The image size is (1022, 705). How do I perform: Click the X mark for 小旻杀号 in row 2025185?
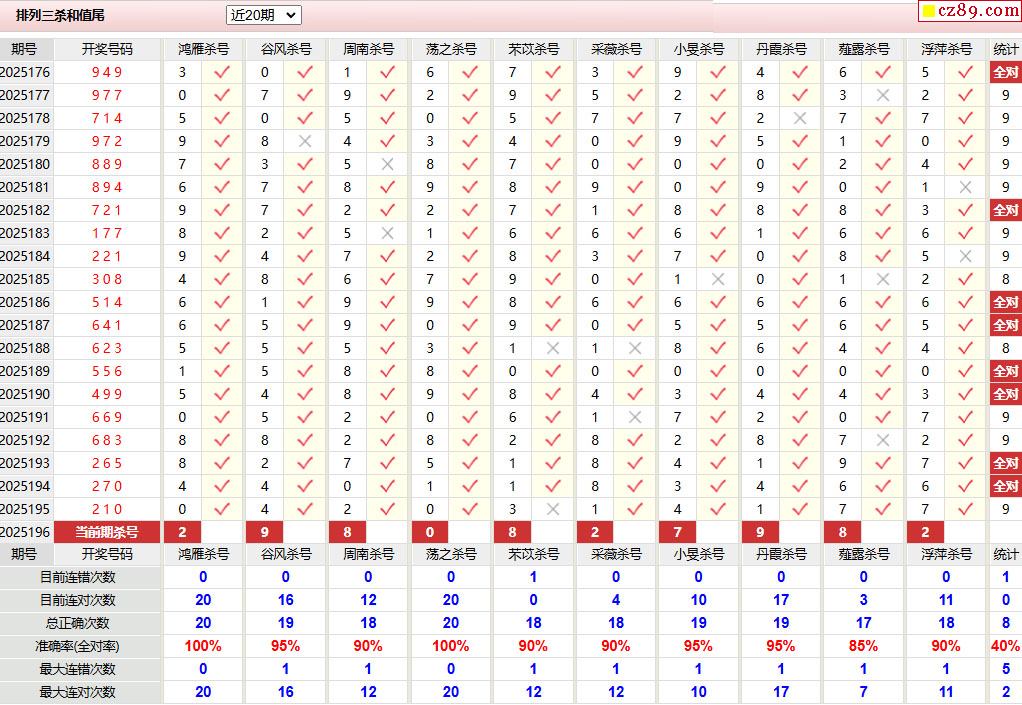718,280
